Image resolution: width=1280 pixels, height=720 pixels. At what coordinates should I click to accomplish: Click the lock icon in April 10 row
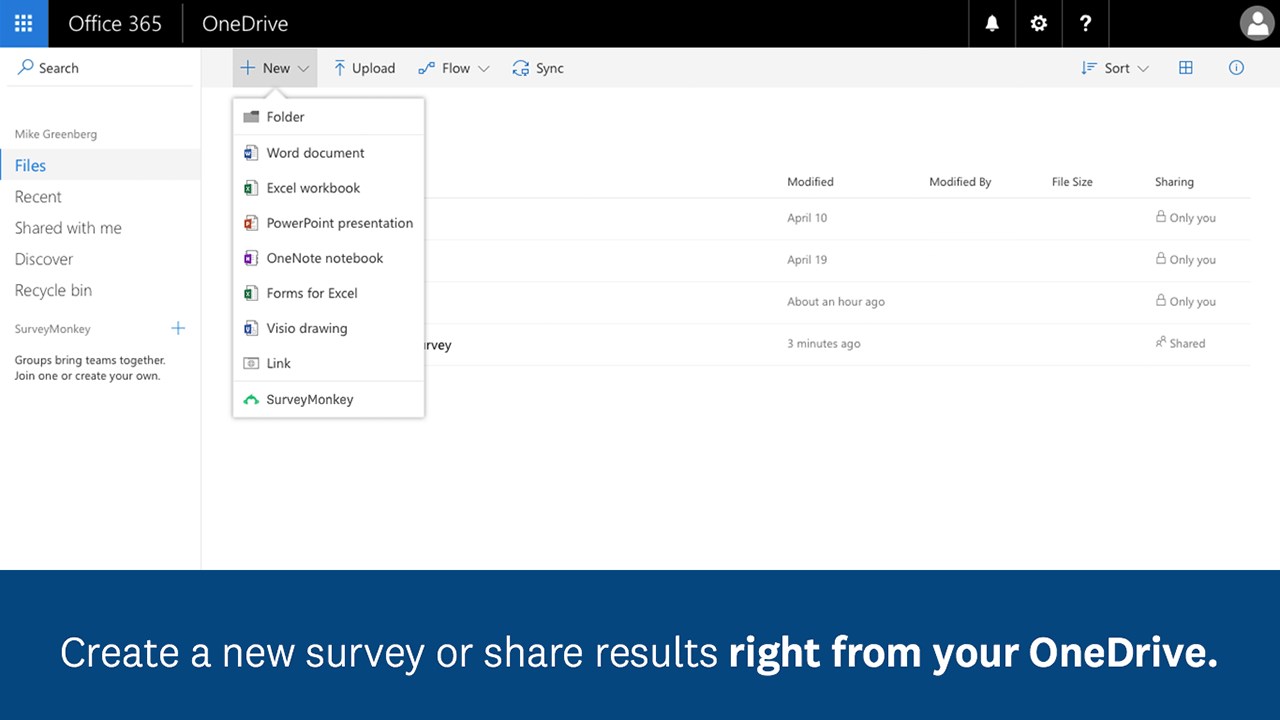(x=1161, y=216)
